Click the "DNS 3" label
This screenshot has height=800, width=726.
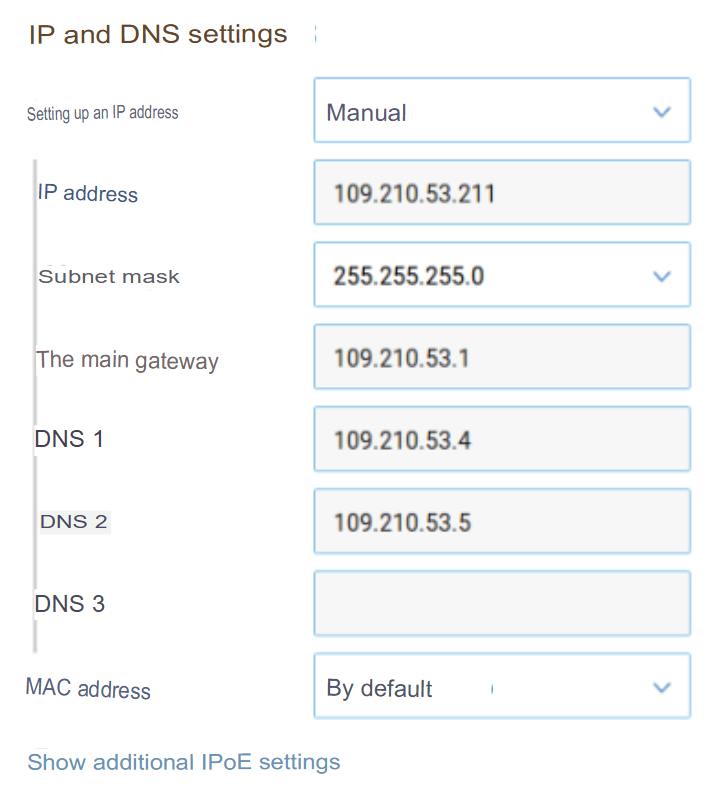pos(69,604)
